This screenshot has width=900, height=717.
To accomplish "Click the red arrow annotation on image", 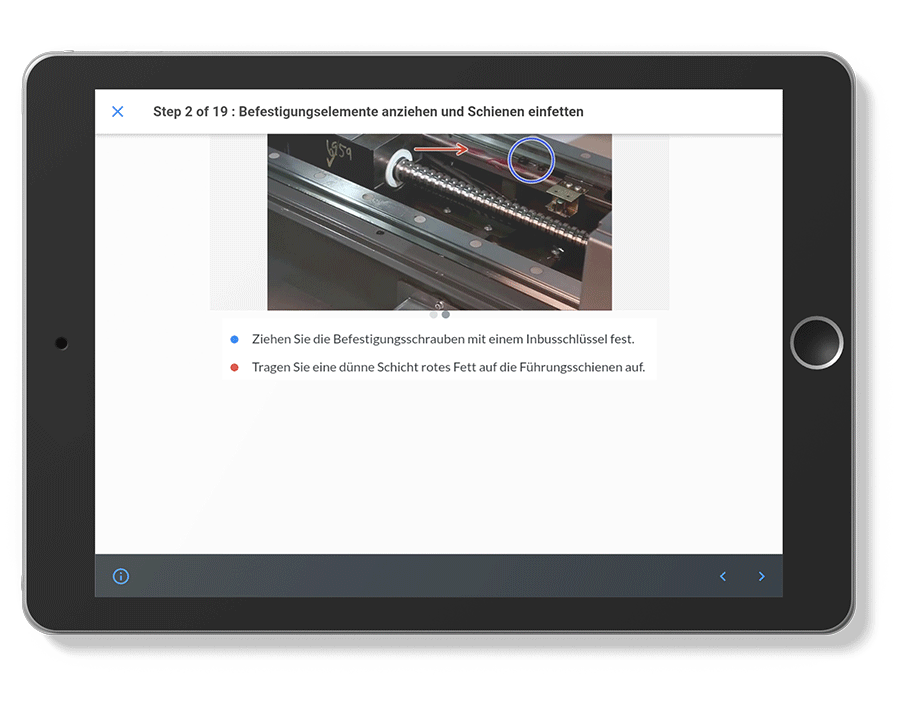I will tap(441, 149).
